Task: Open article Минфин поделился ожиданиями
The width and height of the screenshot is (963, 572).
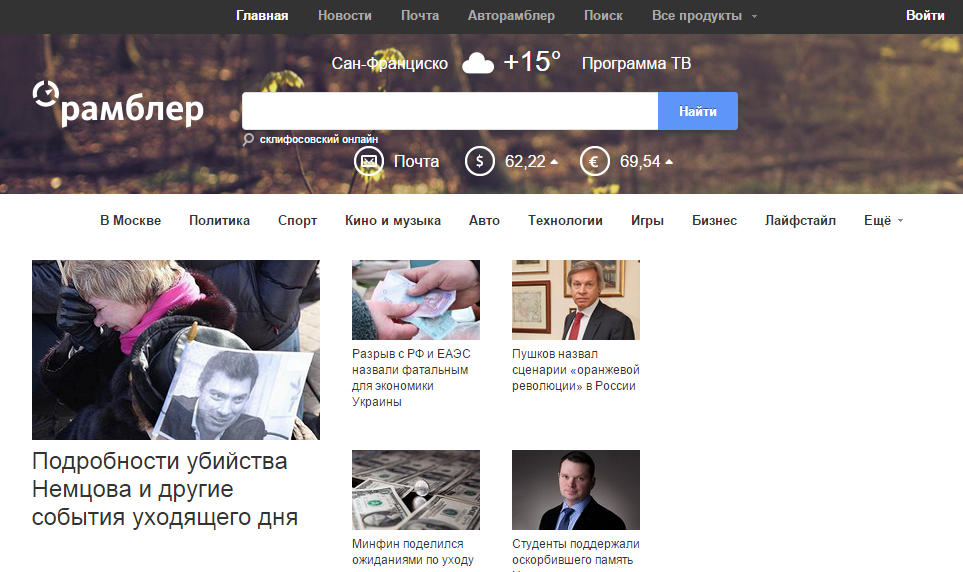Action: click(x=413, y=552)
